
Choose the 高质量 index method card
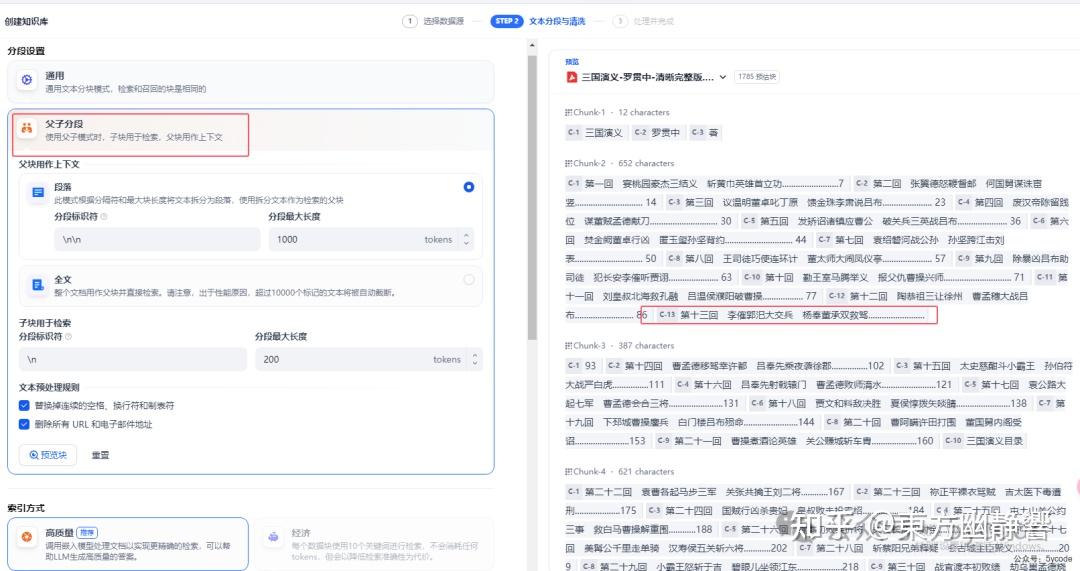coord(128,544)
